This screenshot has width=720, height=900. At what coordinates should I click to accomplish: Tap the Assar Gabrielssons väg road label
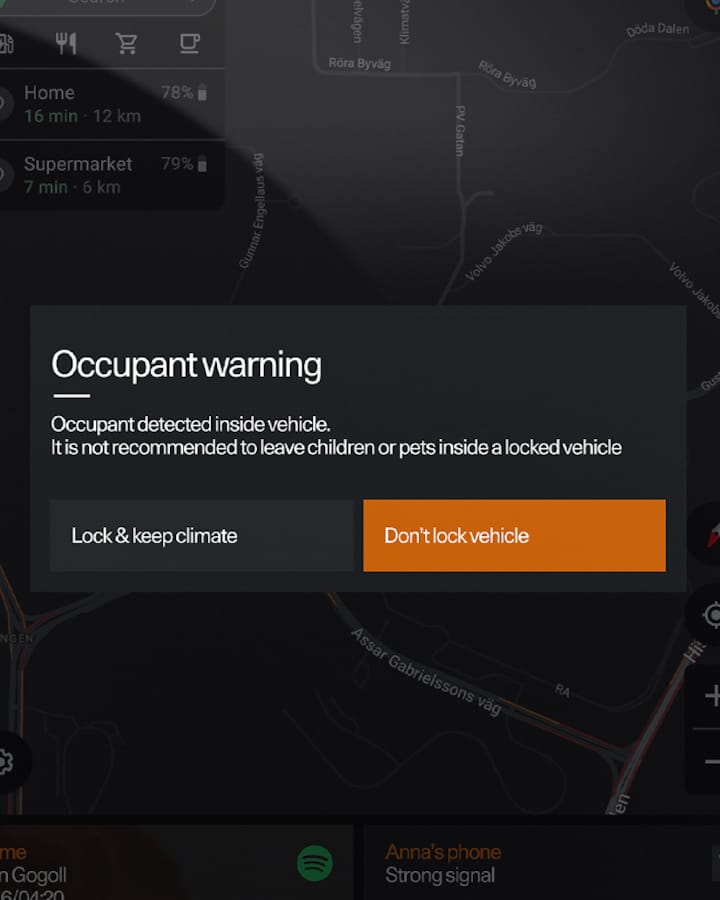pos(427,672)
